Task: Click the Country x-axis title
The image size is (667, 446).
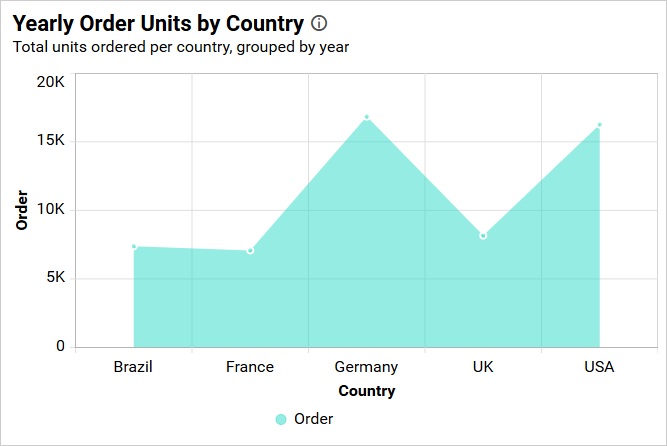Action: coord(366,391)
